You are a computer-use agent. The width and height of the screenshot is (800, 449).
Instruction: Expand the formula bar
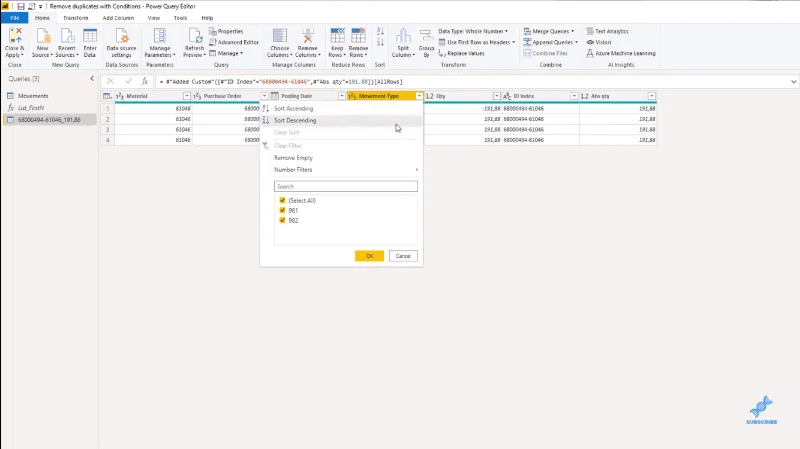(x=793, y=82)
